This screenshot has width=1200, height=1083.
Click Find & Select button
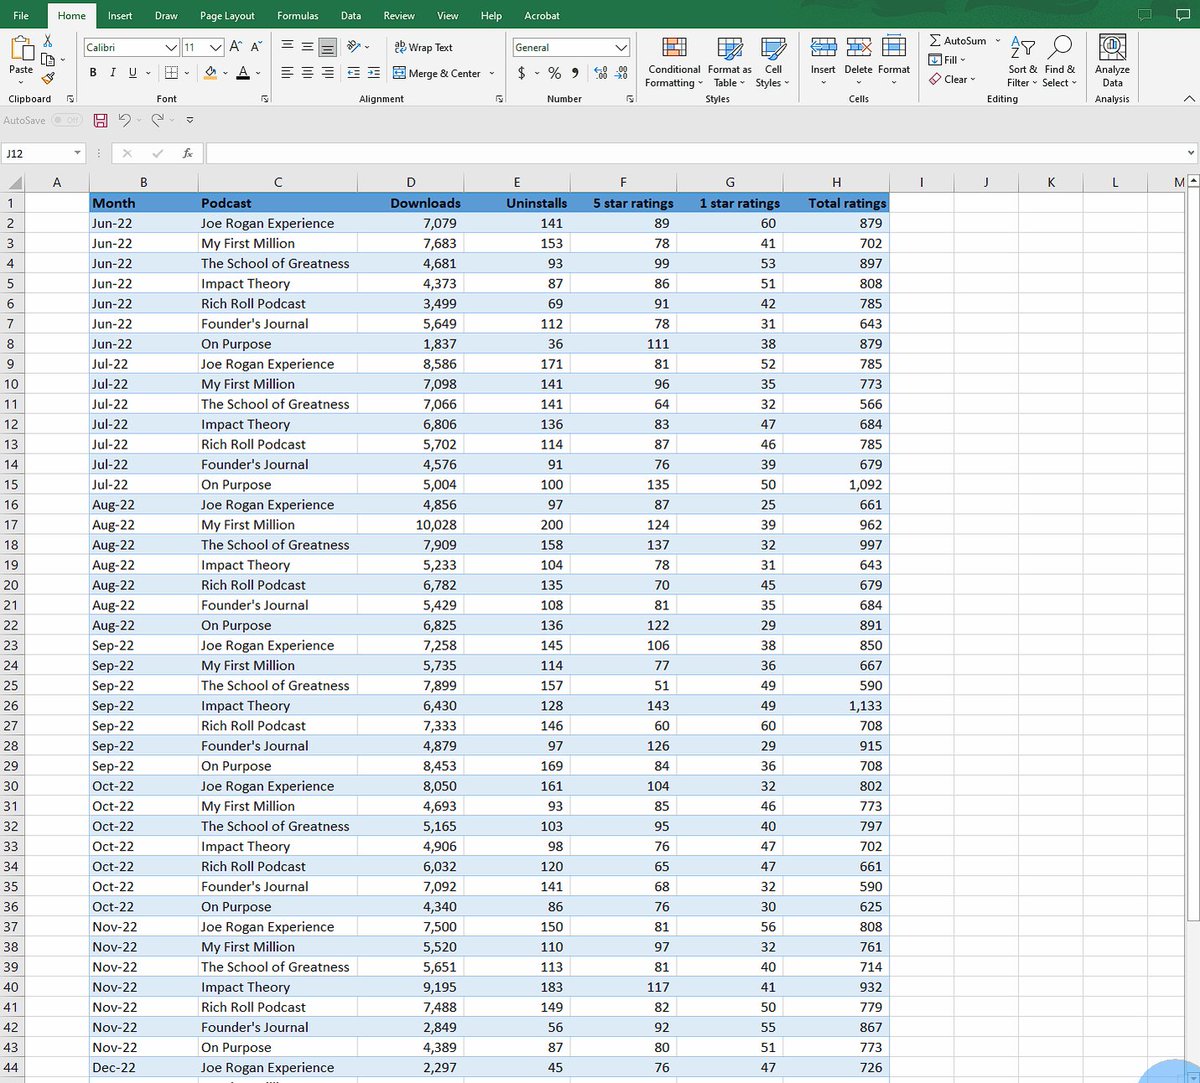[1060, 62]
